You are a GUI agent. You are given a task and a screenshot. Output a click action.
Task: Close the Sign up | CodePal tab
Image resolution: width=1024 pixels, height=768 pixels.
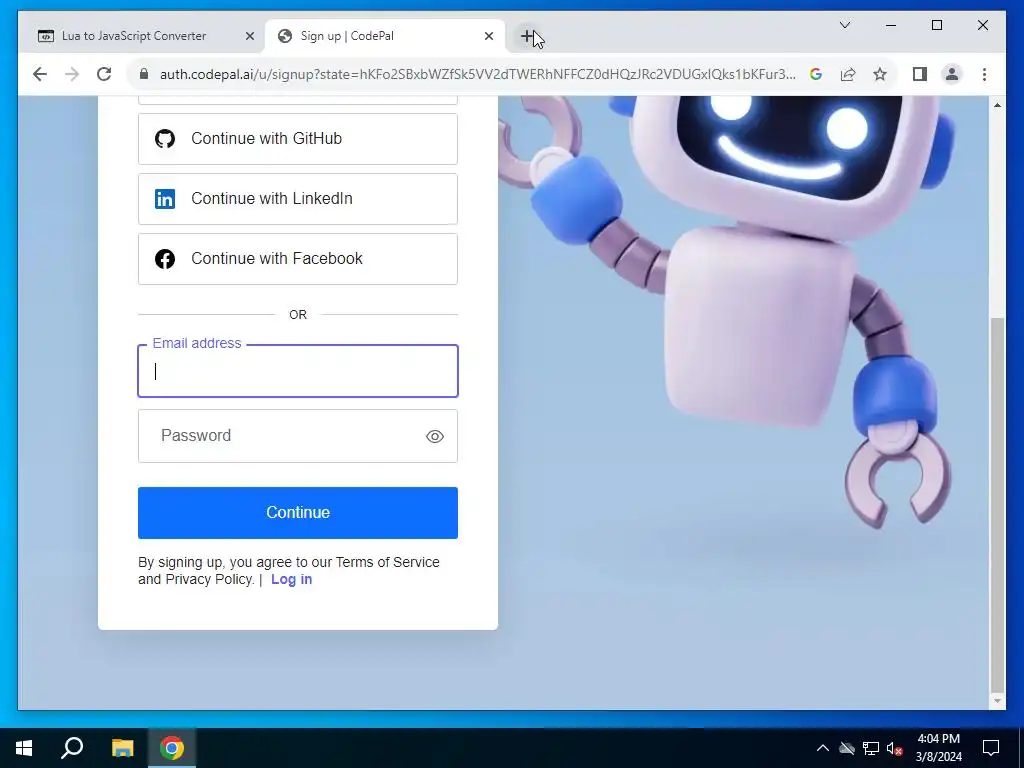coord(488,37)
